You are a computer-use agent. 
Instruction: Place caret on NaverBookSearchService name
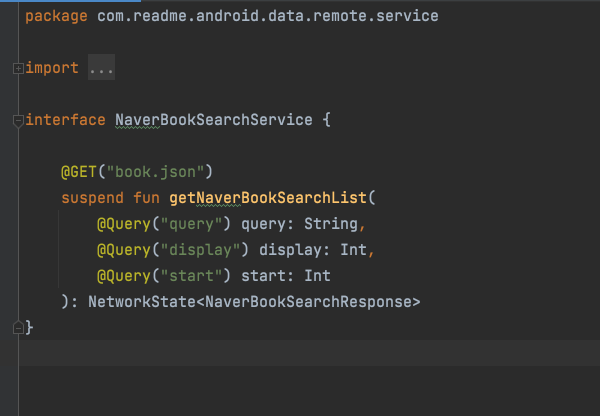[x=214, y=120]
